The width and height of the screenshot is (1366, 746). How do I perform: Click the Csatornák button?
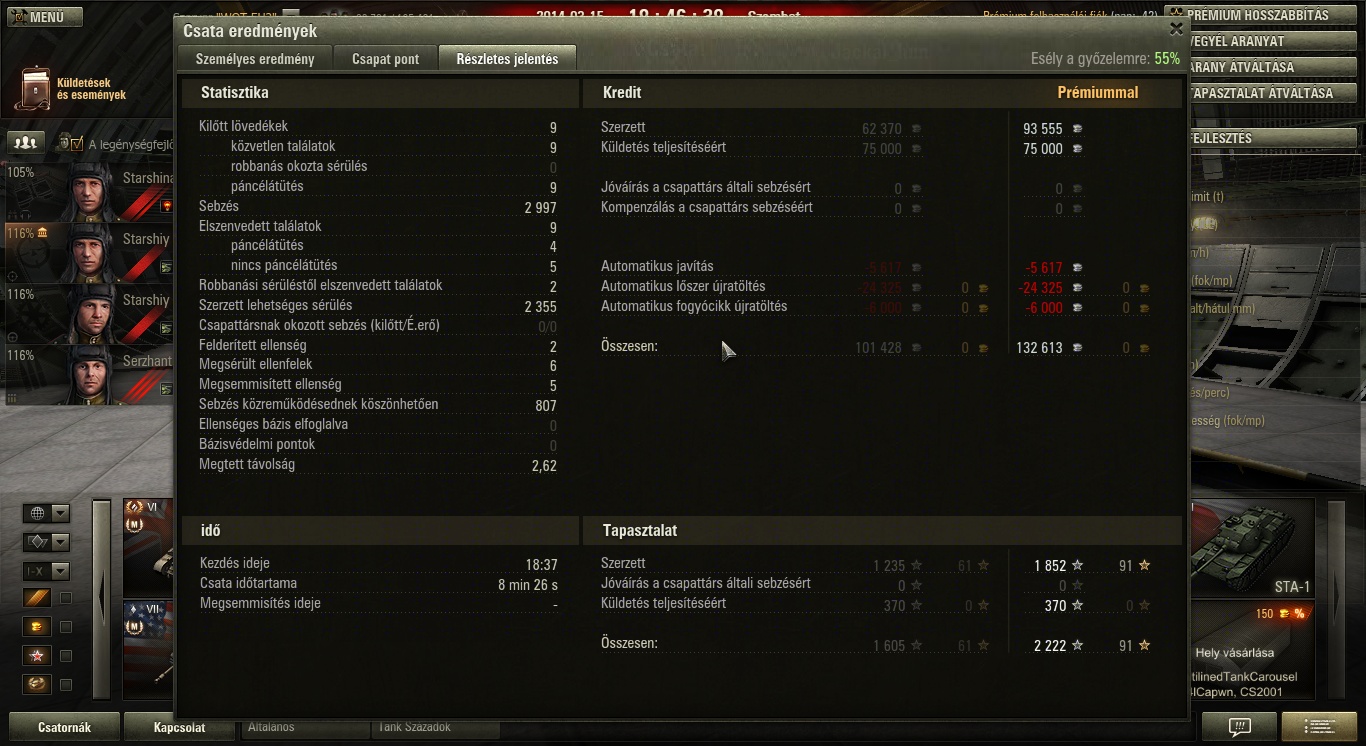(64, 727)
